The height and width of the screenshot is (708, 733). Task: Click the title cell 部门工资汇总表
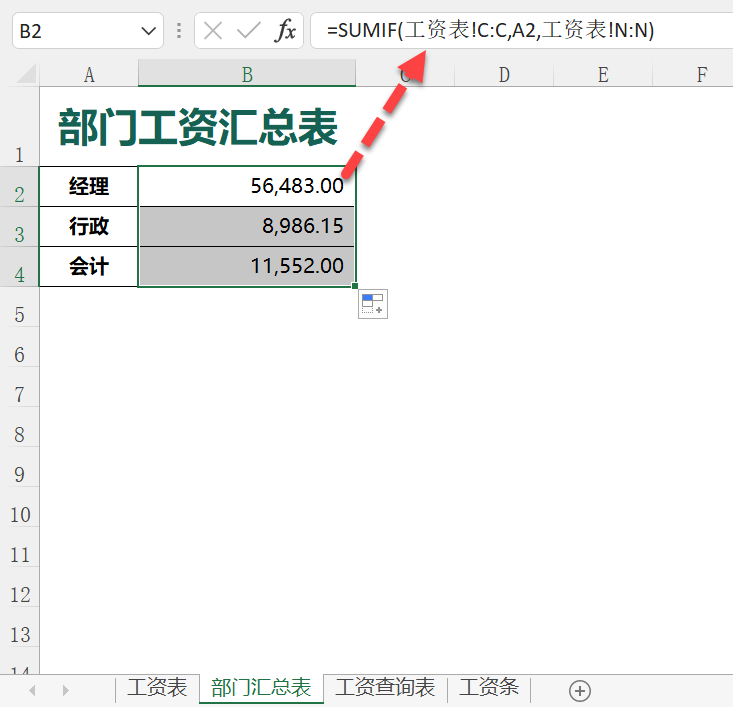tap(198, 126)
